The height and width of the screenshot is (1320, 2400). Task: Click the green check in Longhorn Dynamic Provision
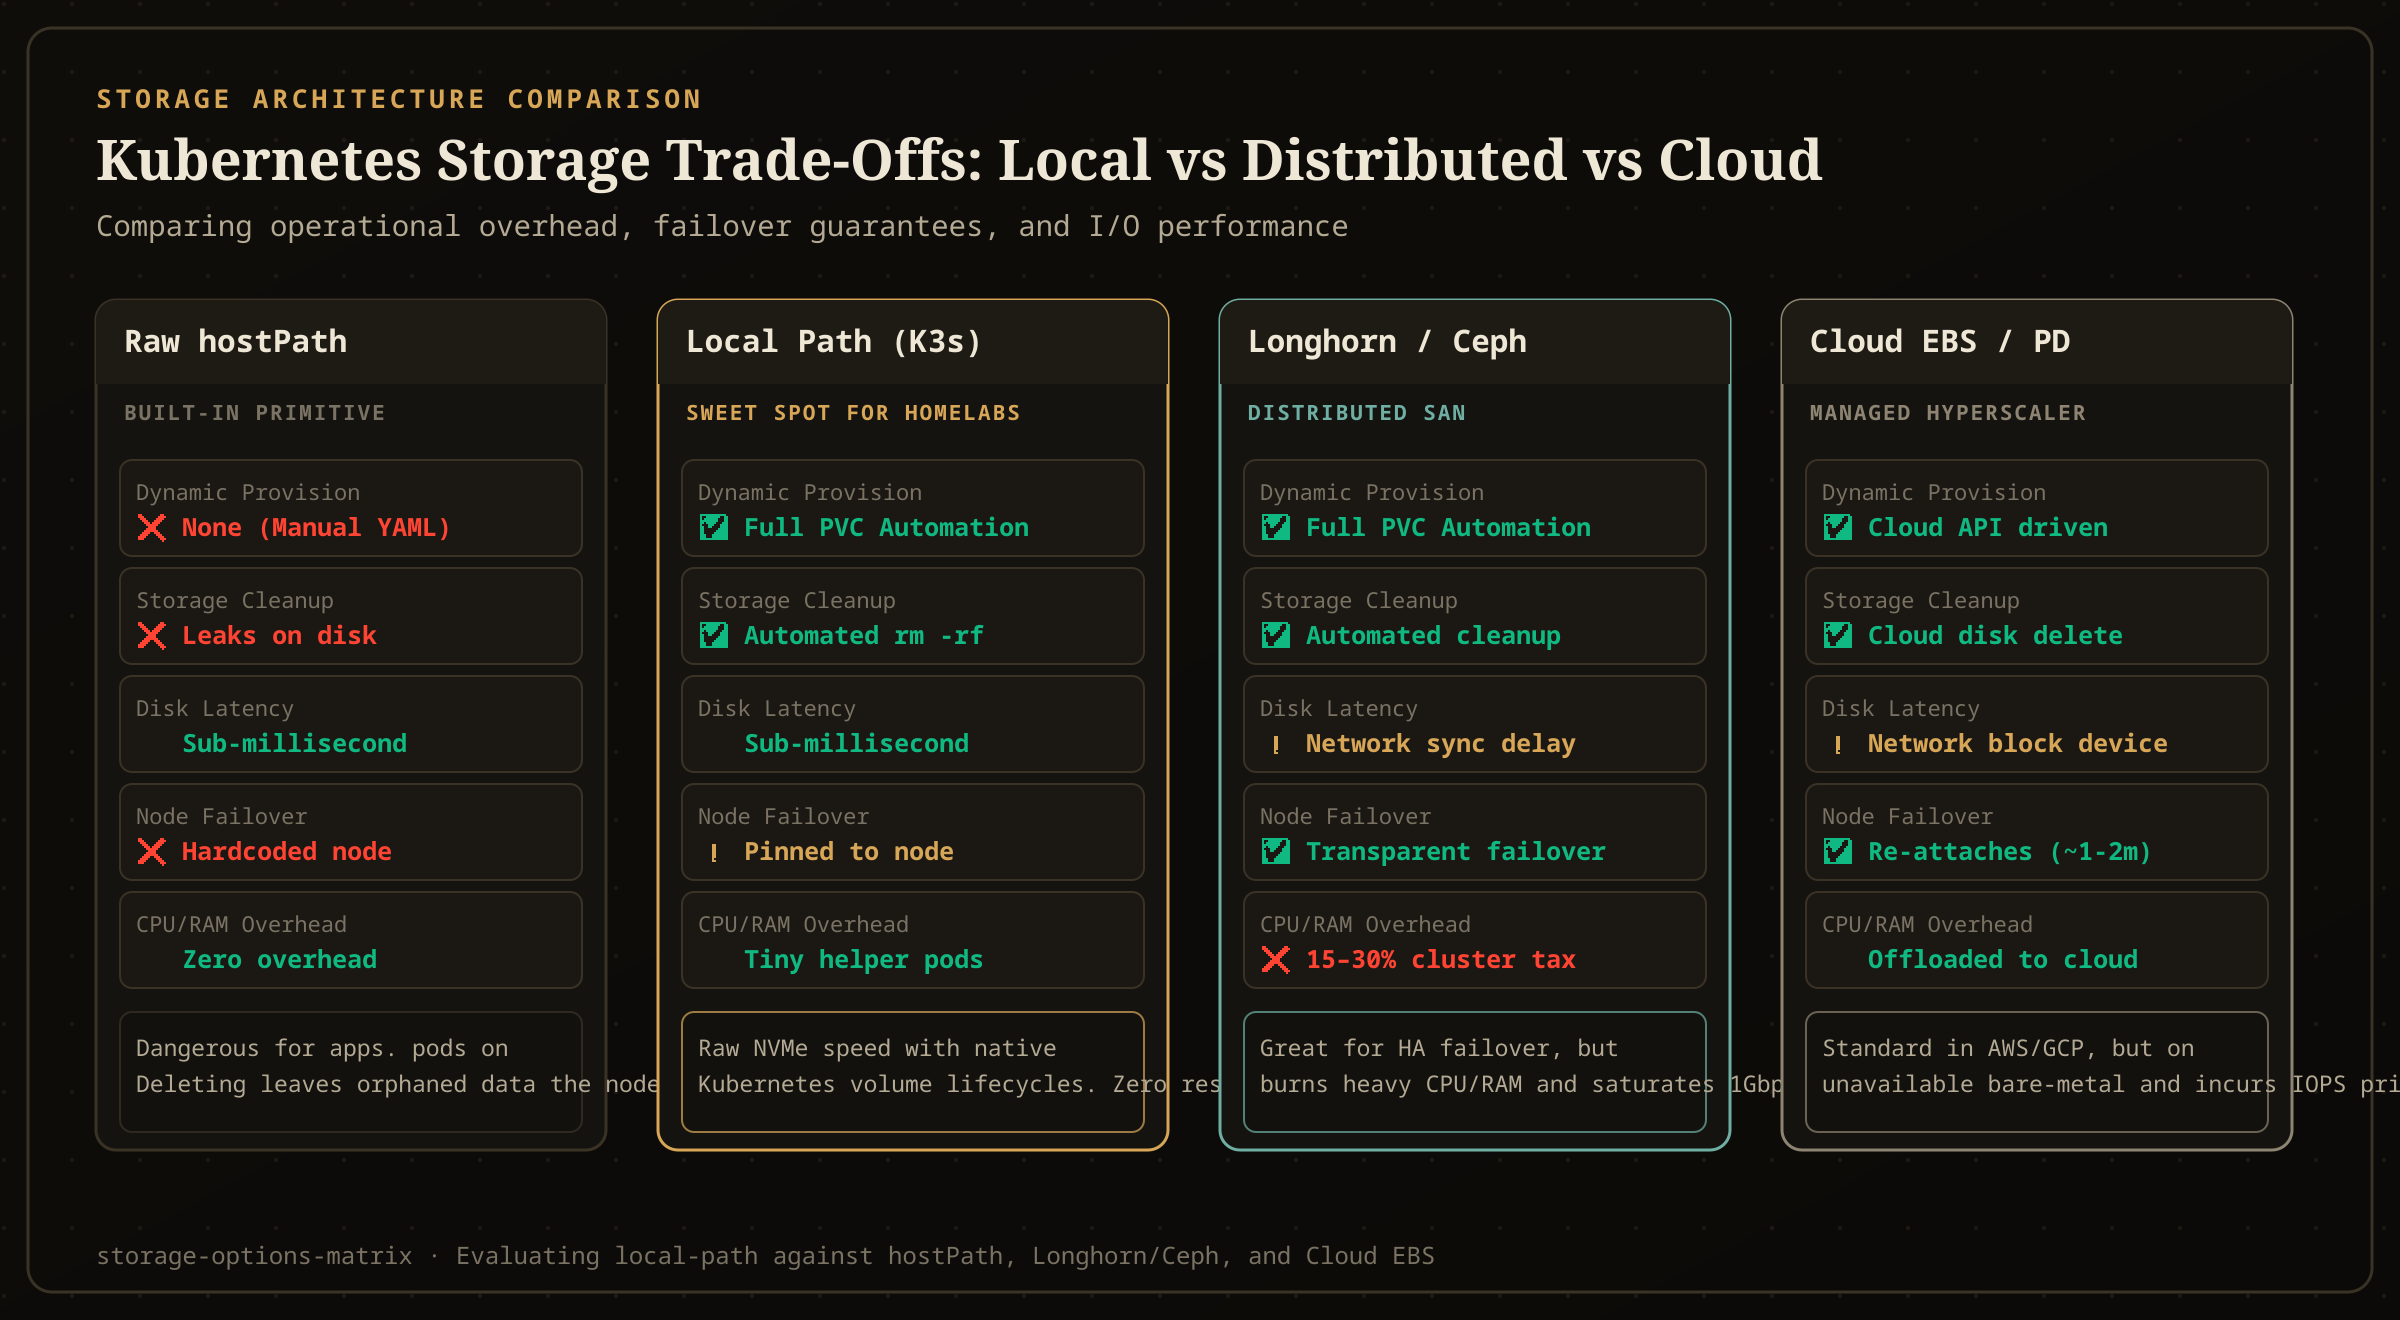tap(1275, 527)
